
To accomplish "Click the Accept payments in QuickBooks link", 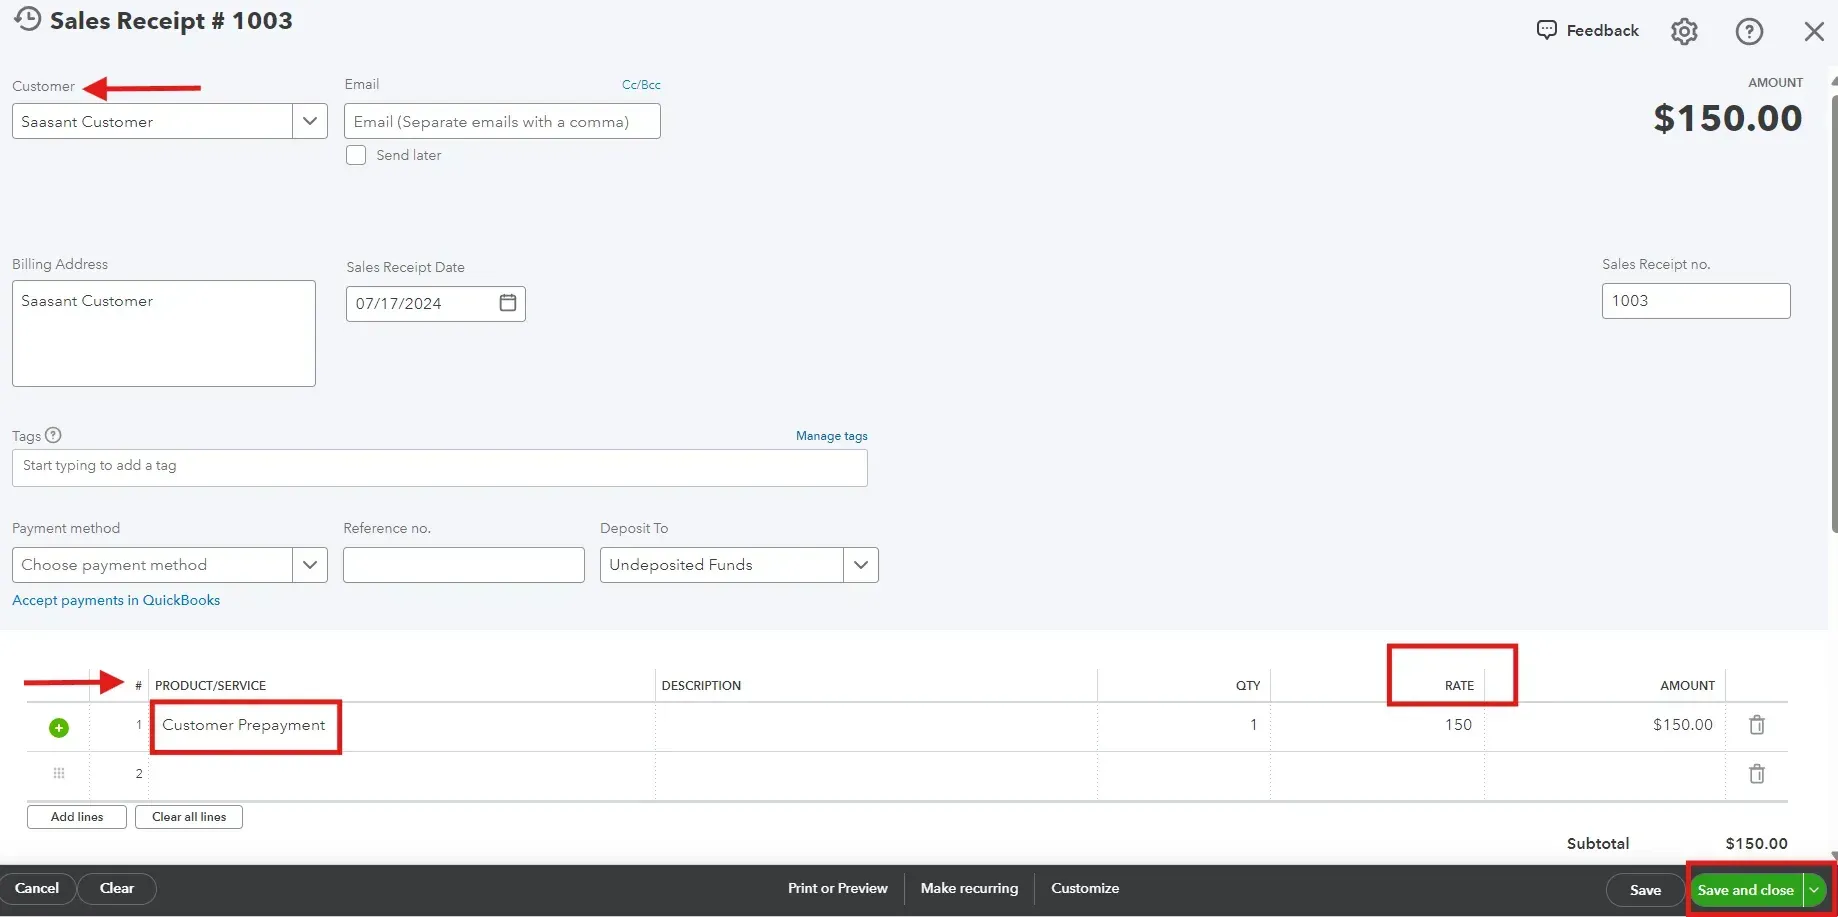I will click(x=115, y=600).
